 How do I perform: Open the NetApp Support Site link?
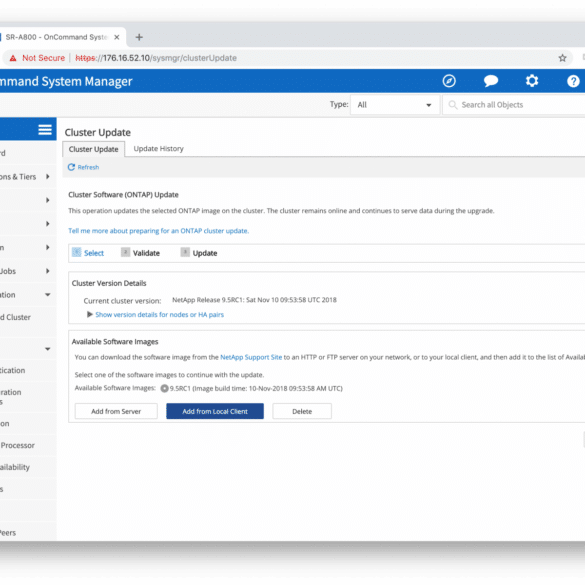click(x=251, y=357)
